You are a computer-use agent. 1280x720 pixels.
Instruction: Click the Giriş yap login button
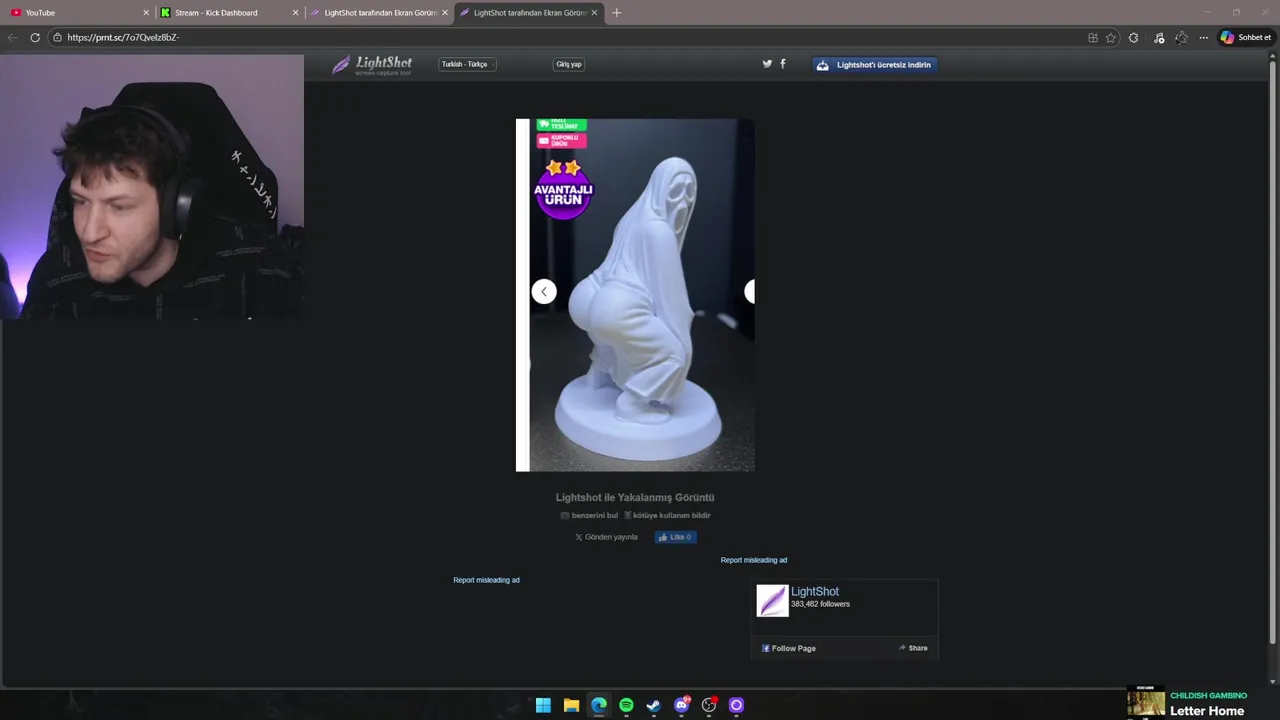pyautogui.click(x=569, y=64)
